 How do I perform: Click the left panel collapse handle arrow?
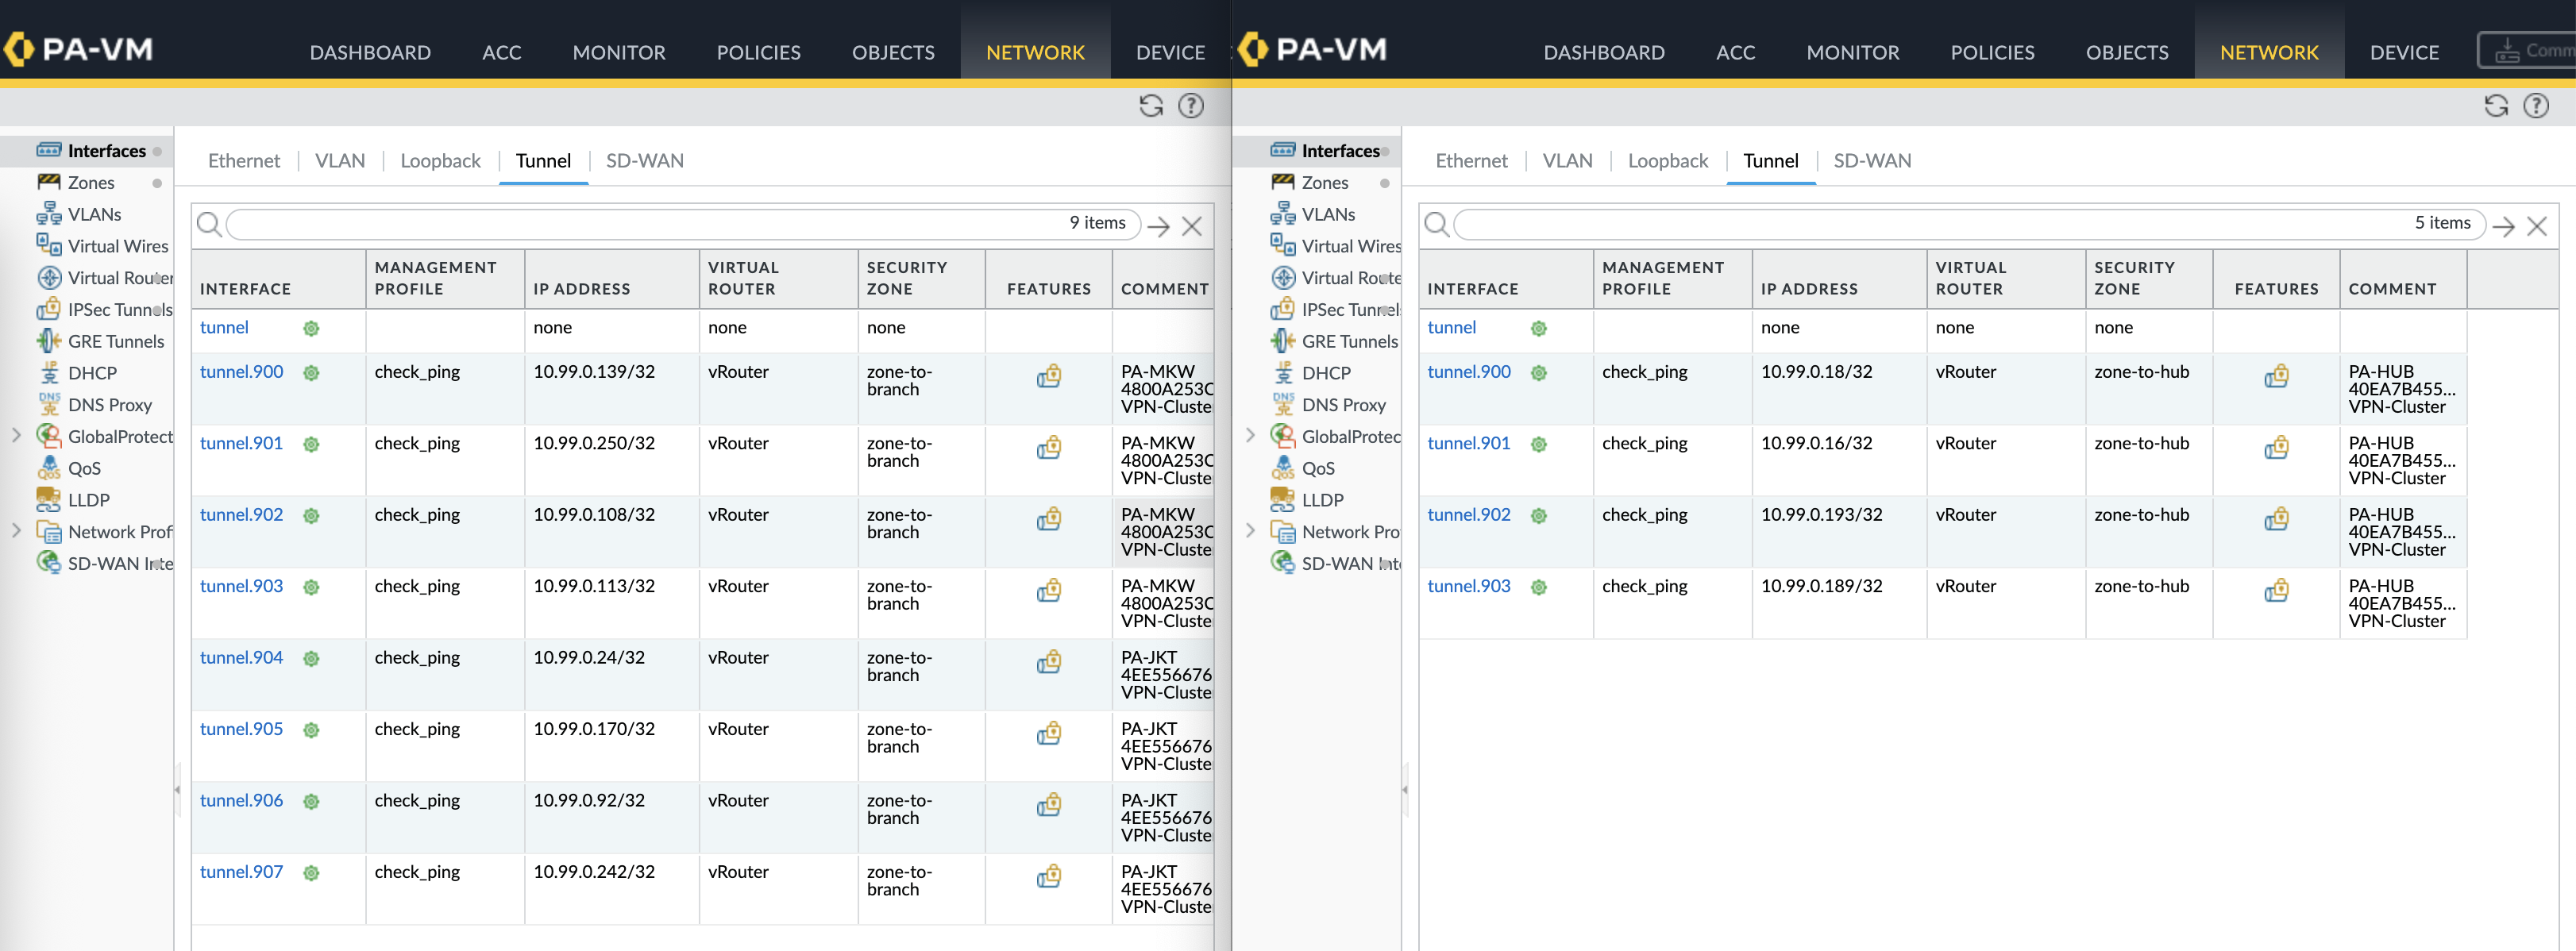(x=177, y=790)
